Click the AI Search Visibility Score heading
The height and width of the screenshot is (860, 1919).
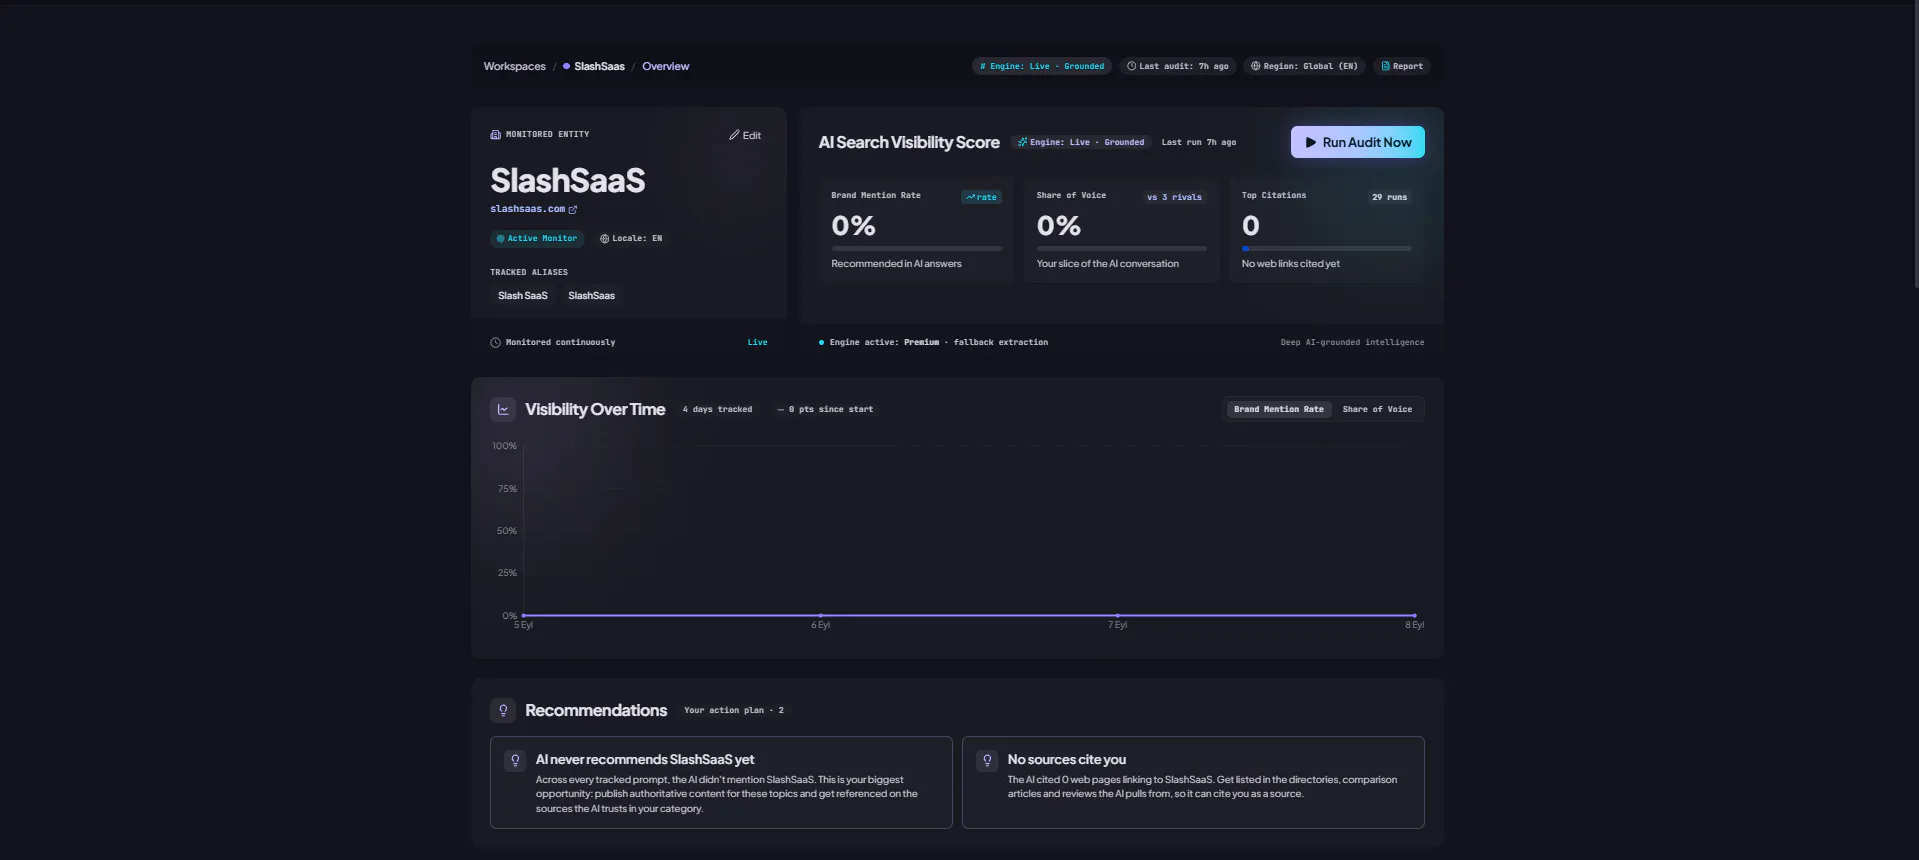pyautogui.click(x=909, y=143)
